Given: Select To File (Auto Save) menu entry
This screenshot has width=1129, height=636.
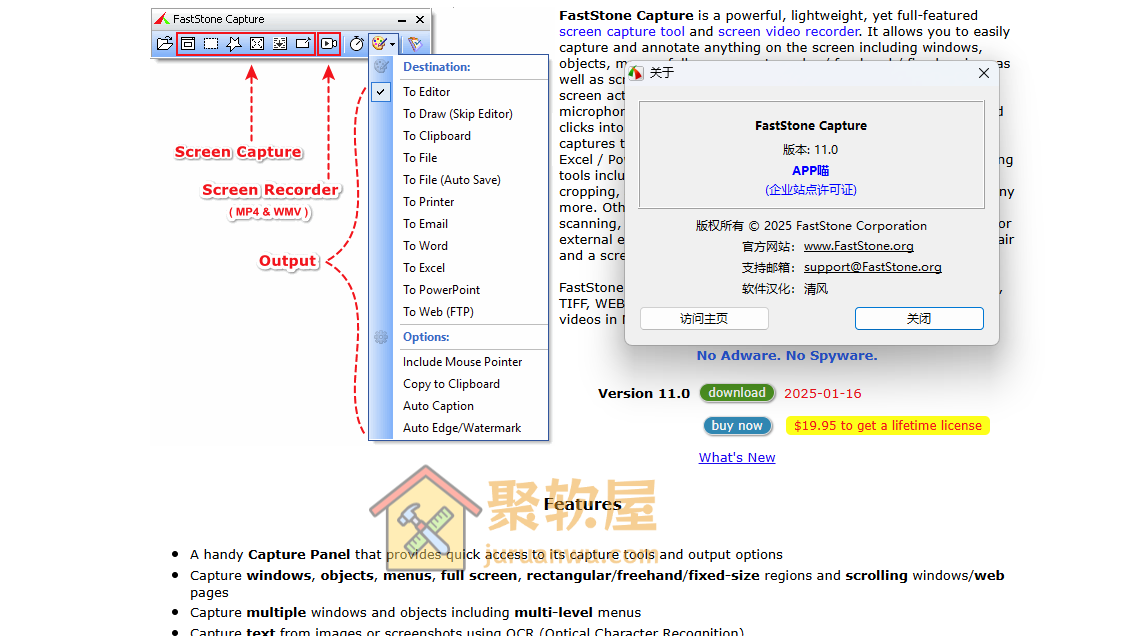Looking at the screenshot, I should click(451, 180).
